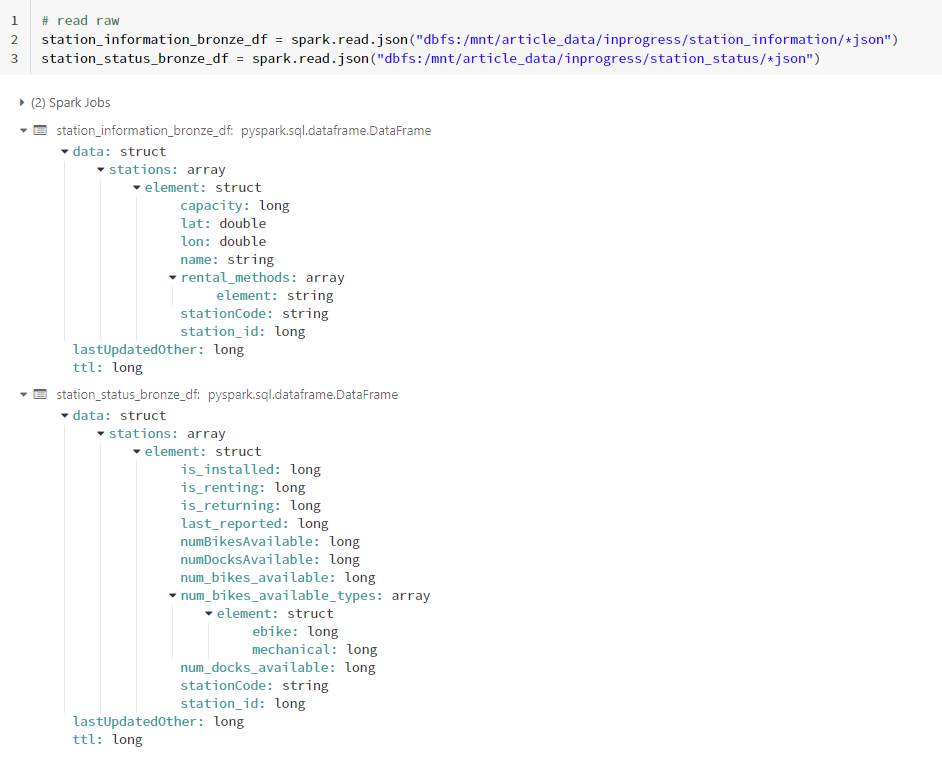Select the capacity: long field

coord(234,206)
